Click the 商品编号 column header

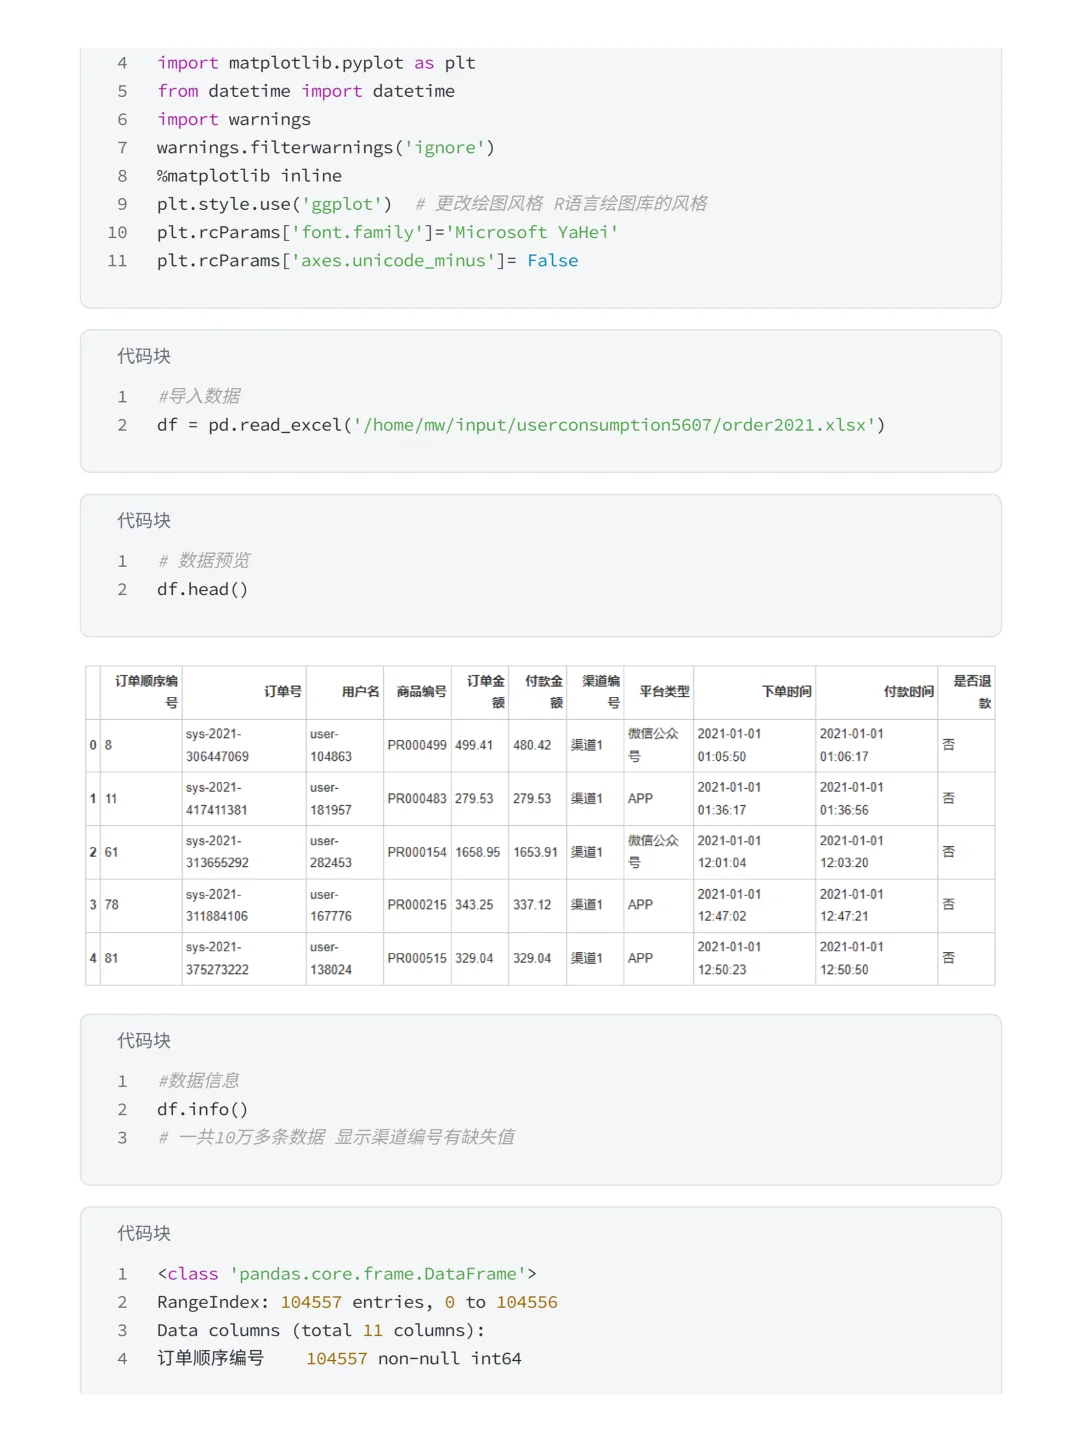click(421, 692)
